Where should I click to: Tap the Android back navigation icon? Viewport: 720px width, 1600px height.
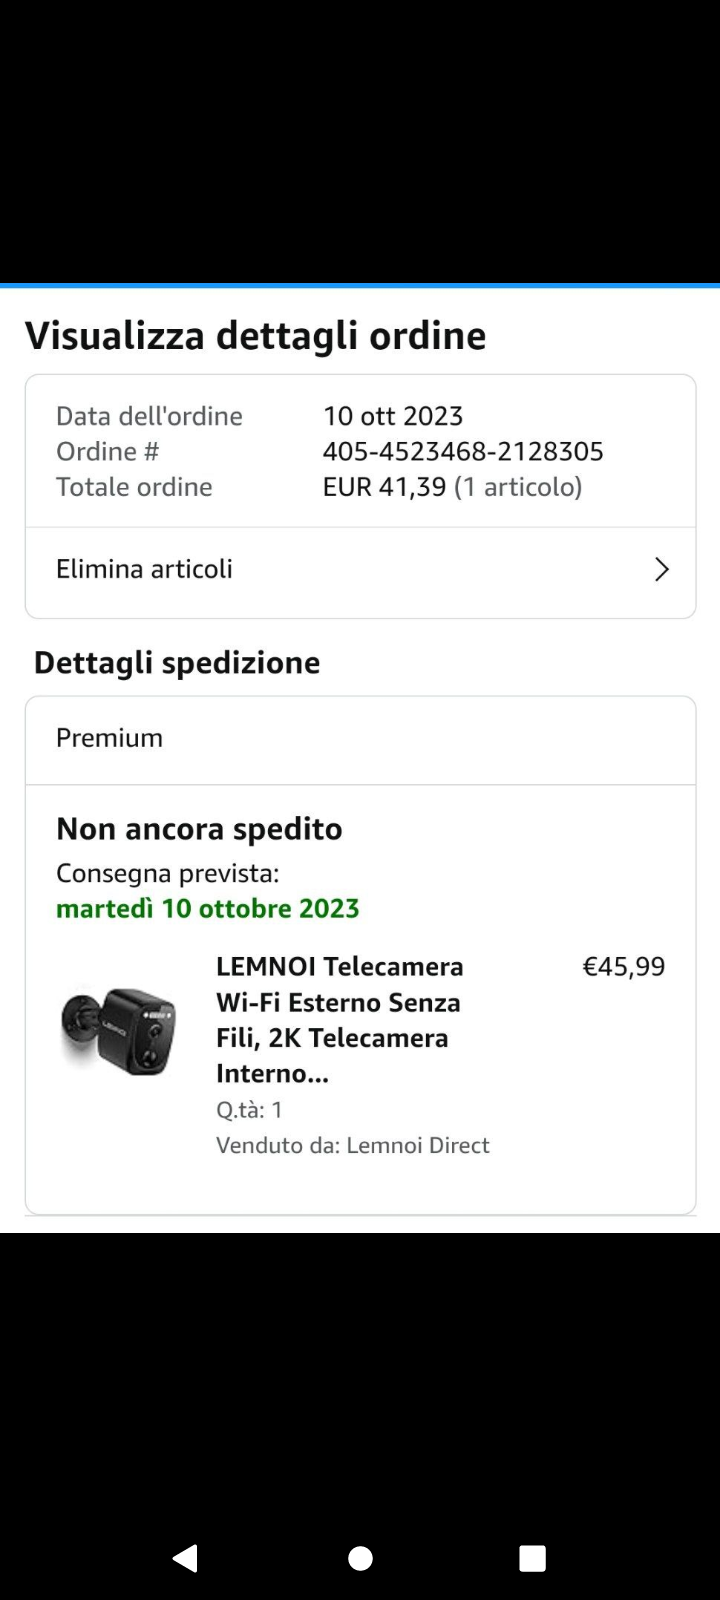click(x=186, y=1558)
